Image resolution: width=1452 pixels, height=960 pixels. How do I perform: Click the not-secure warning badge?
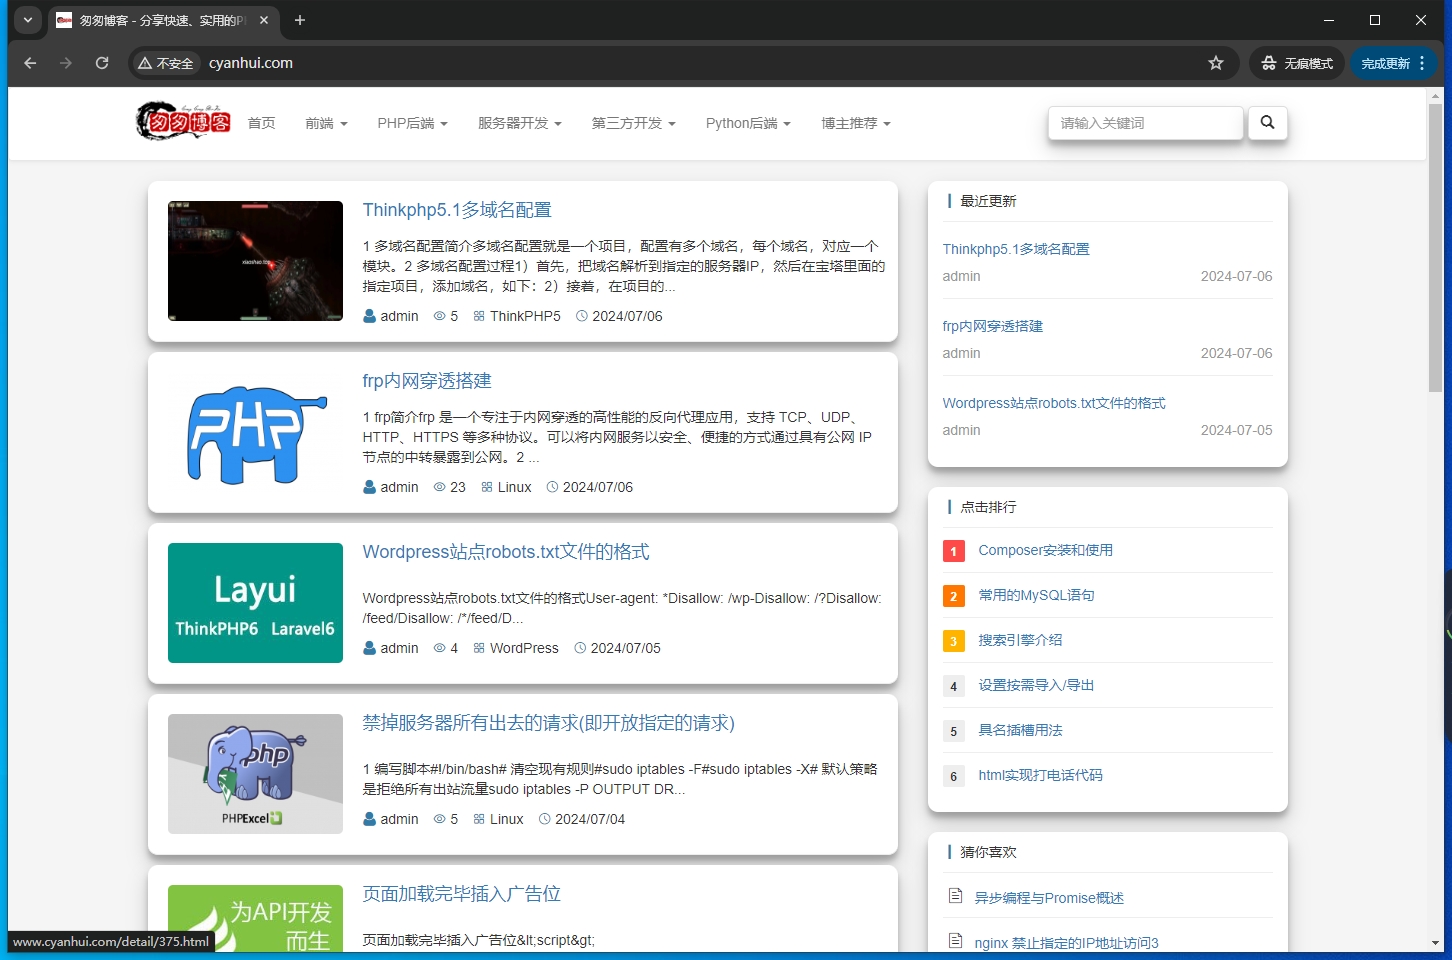pos(166,63)
